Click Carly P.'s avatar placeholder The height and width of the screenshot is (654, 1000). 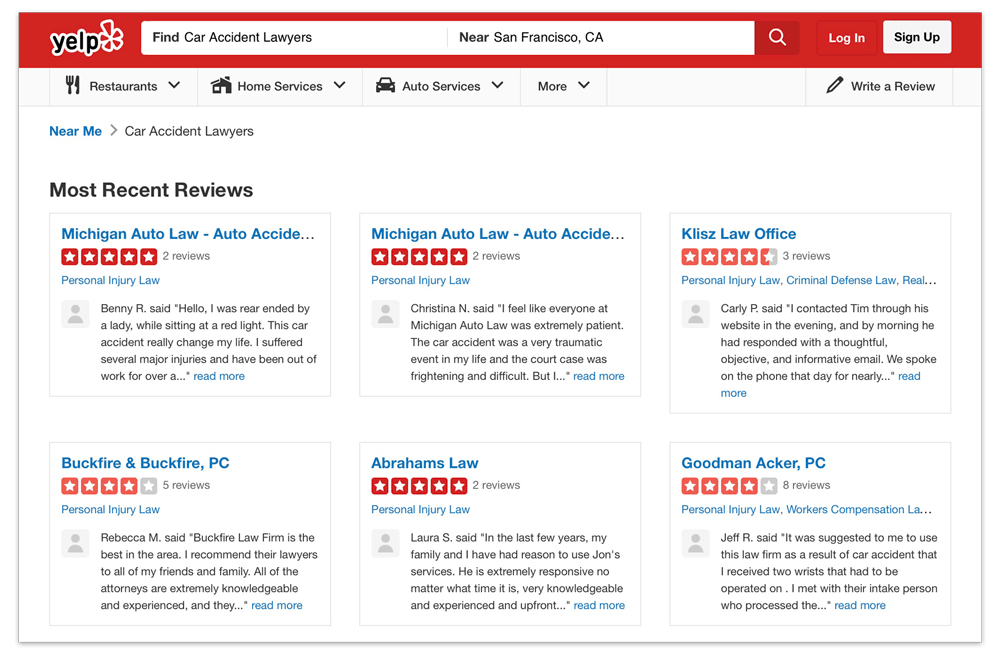point(695,314)
